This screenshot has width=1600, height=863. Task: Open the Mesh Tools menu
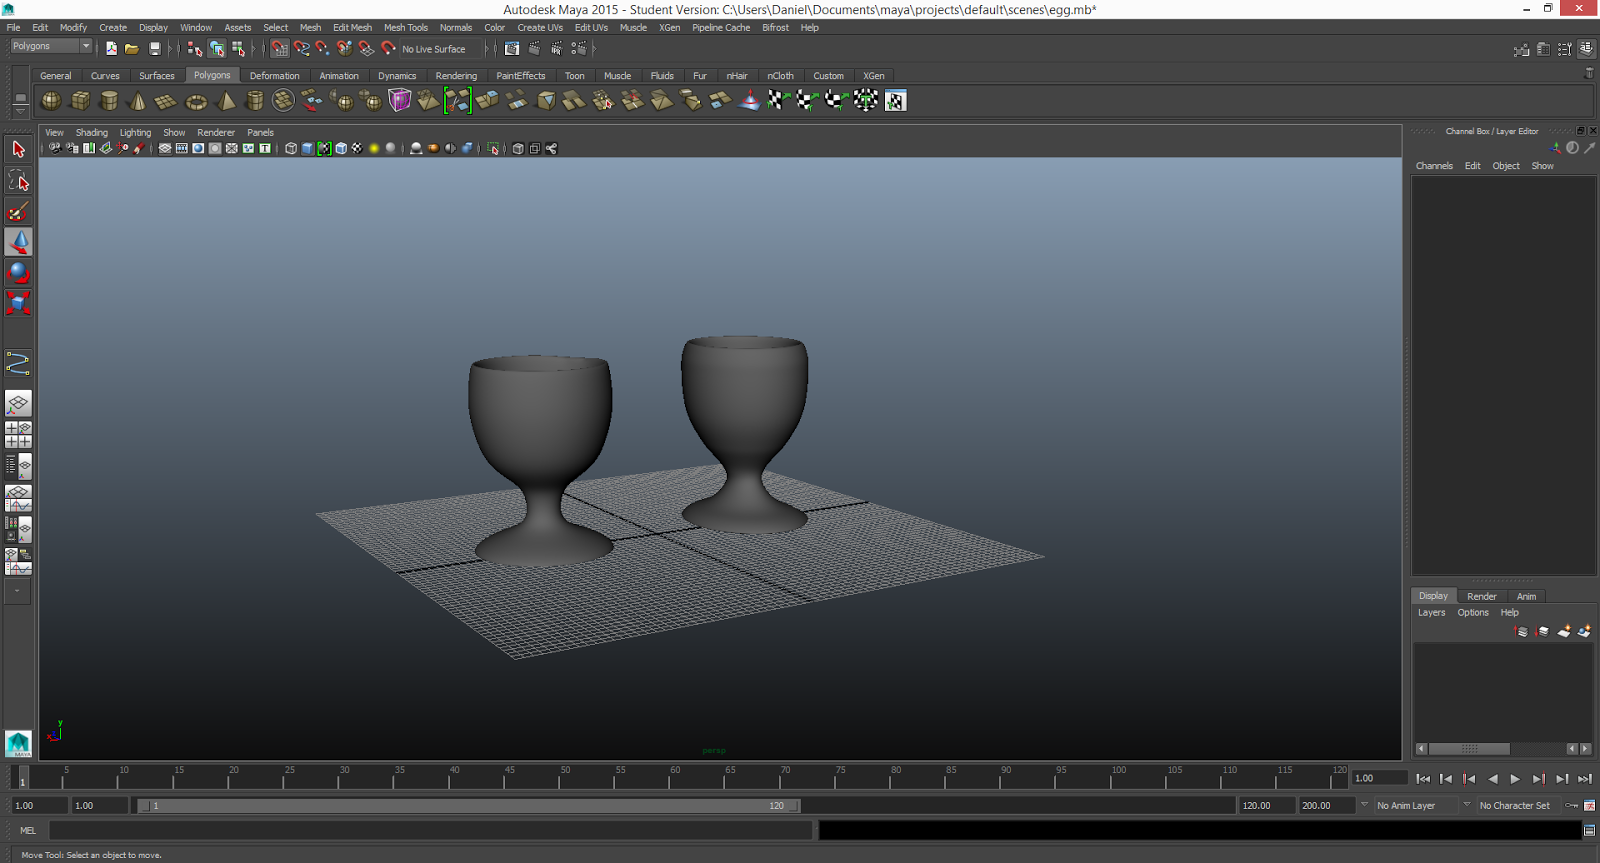405,28
